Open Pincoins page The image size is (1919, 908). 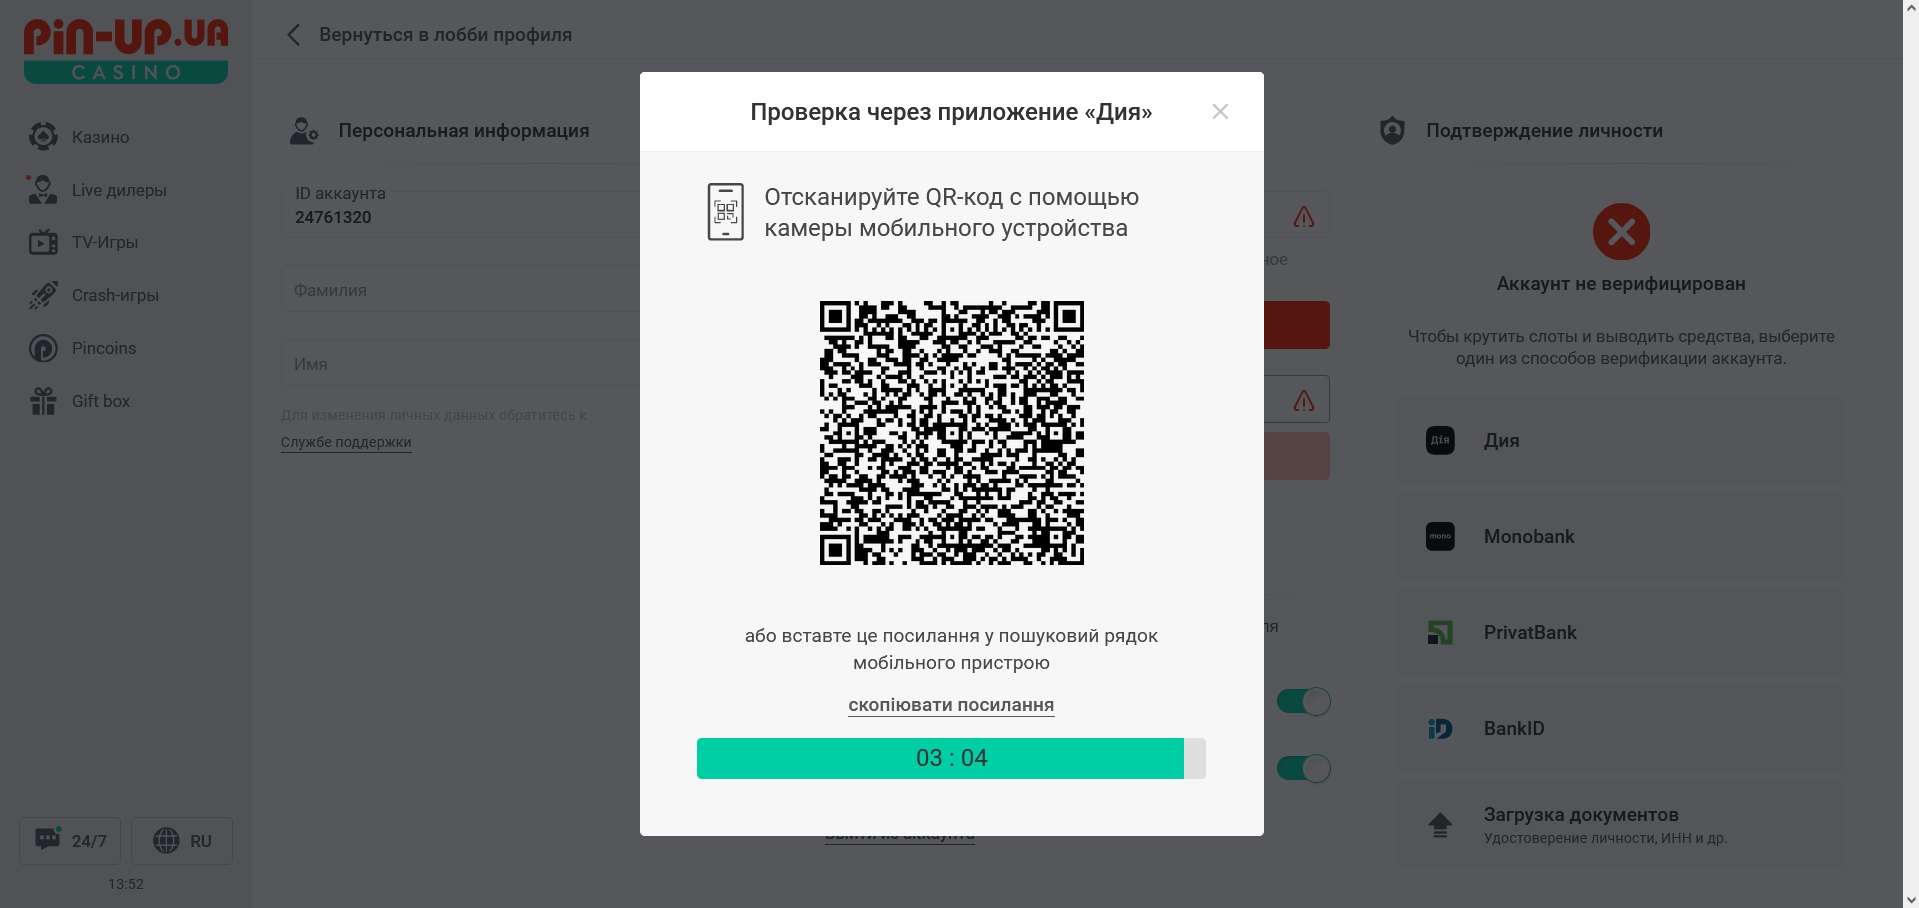coord(104,348)
